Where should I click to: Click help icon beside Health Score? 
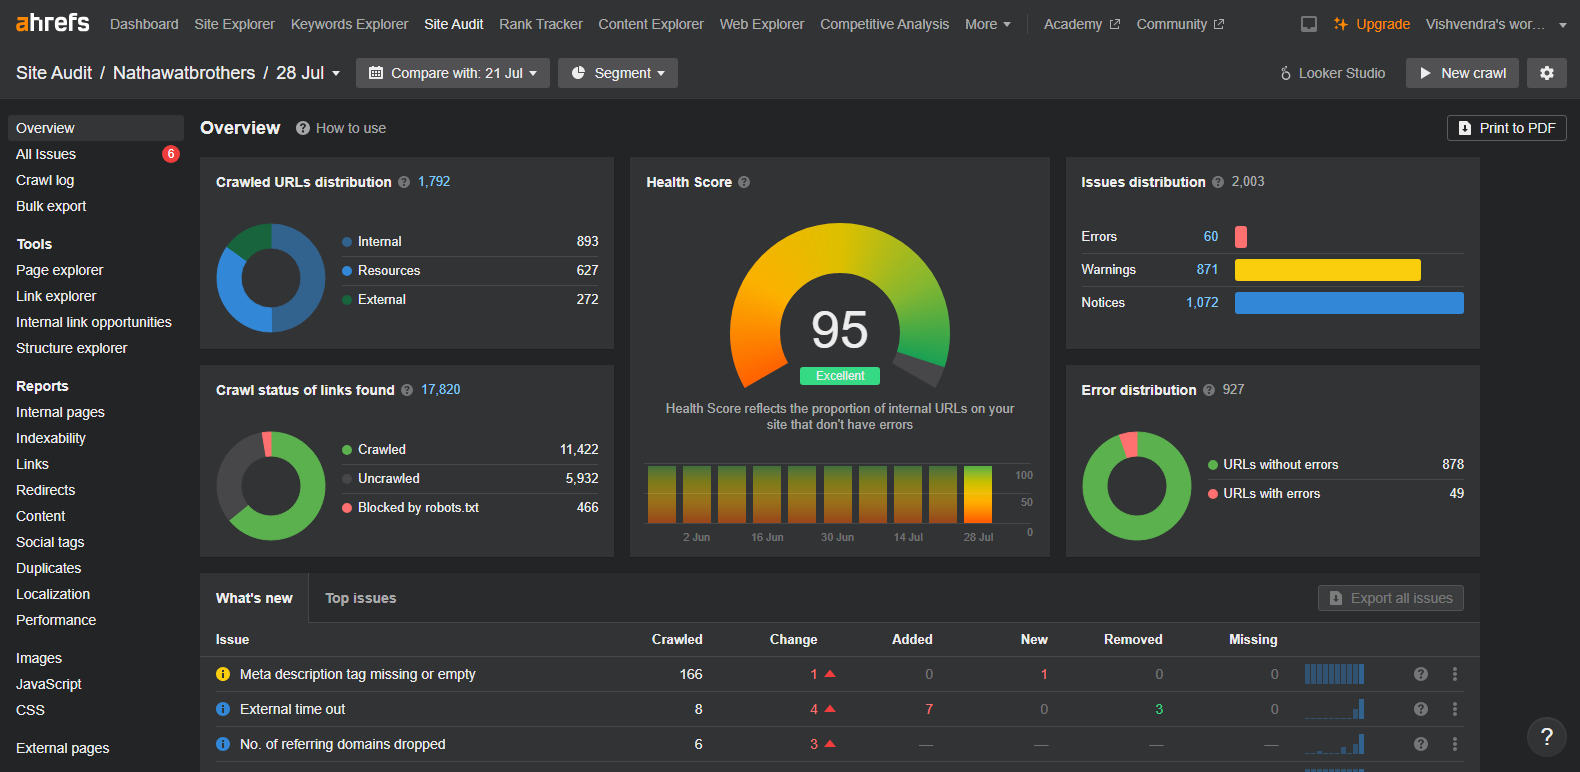point(744,182)
